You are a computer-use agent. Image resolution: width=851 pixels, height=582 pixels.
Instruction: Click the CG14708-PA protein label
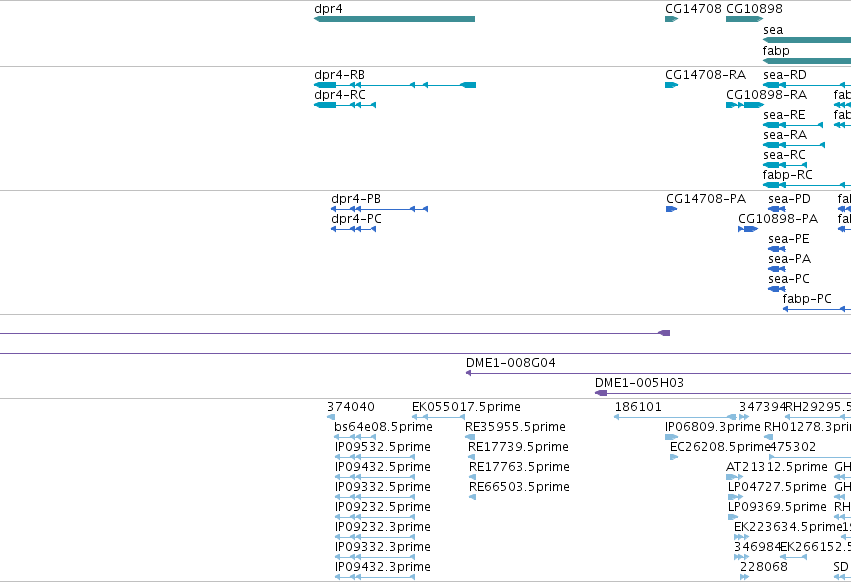[706, 199]
